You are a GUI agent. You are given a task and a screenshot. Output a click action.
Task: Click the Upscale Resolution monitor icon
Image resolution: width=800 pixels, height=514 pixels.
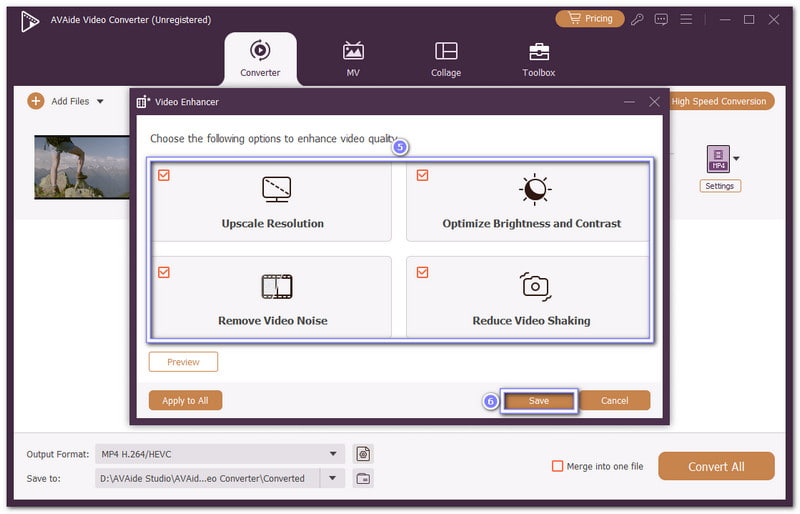pyautogui.click(x=276, y=188)
